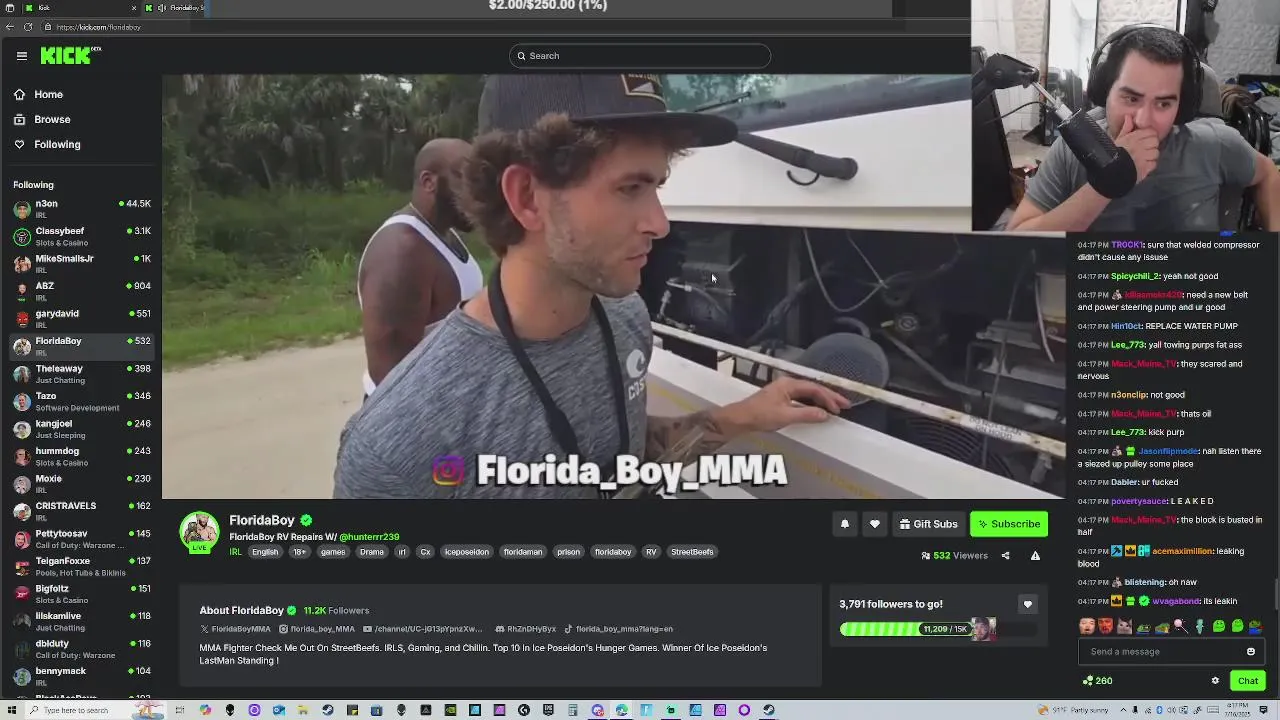Open garydavid channel in sidebar

[81, 319]
